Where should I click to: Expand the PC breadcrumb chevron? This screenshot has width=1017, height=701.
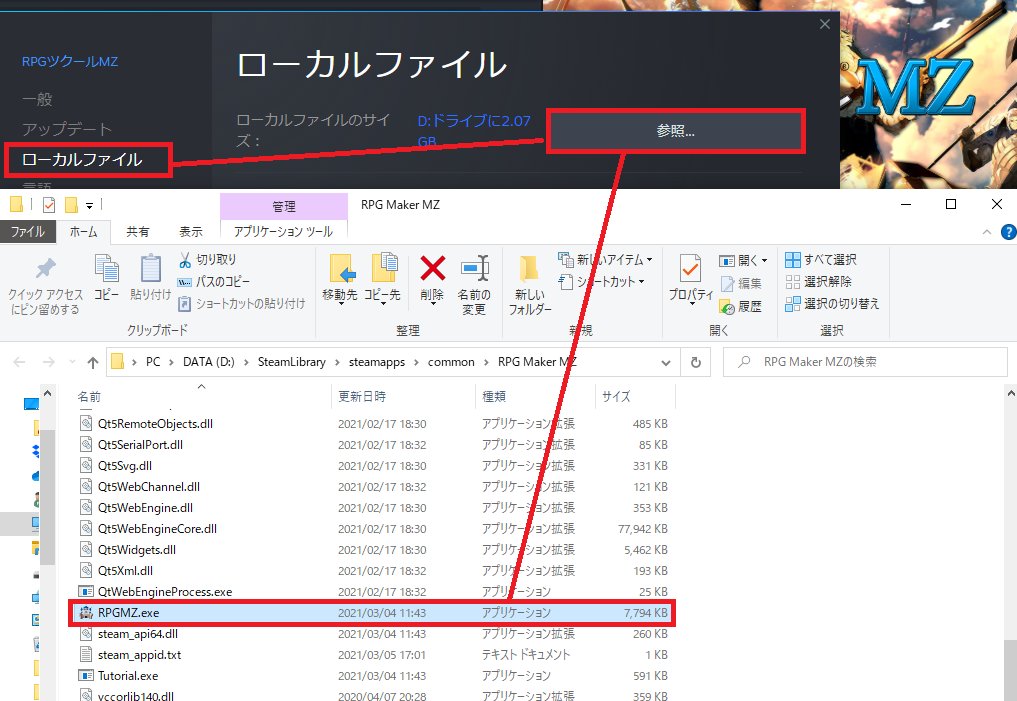pyautogui.click(x=171, y=362)
